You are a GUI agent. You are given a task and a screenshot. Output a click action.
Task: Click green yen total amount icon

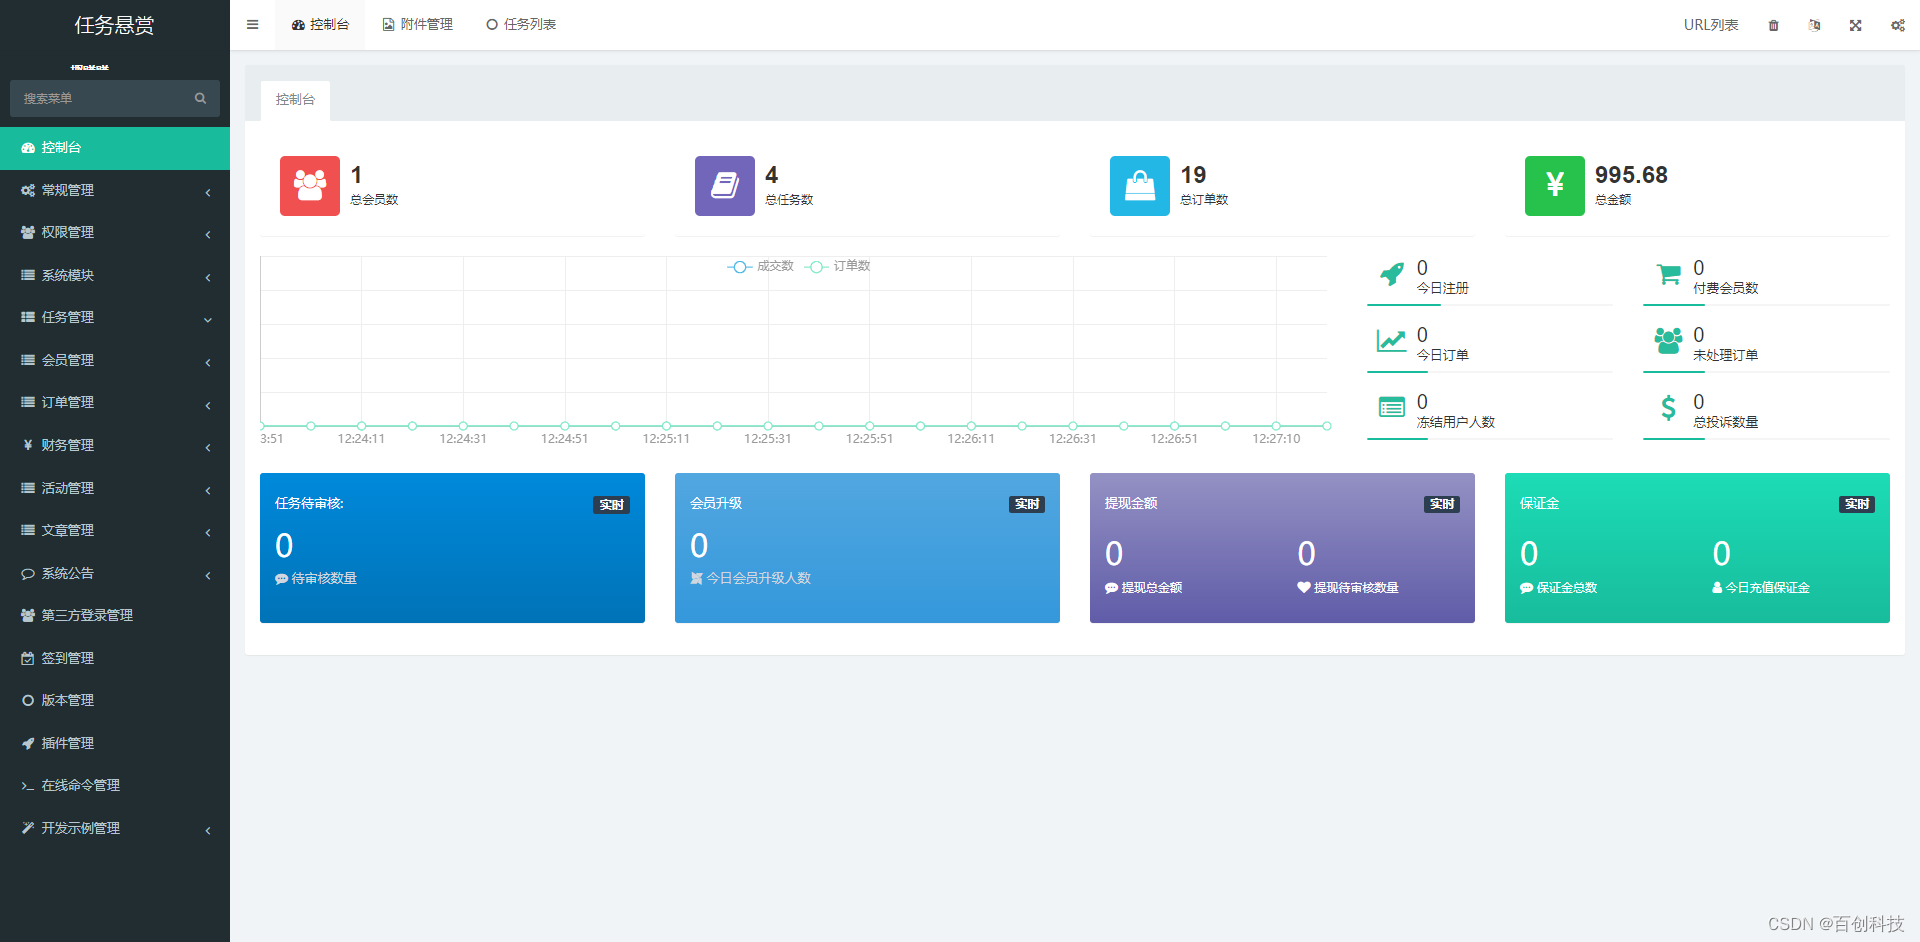1555,186
